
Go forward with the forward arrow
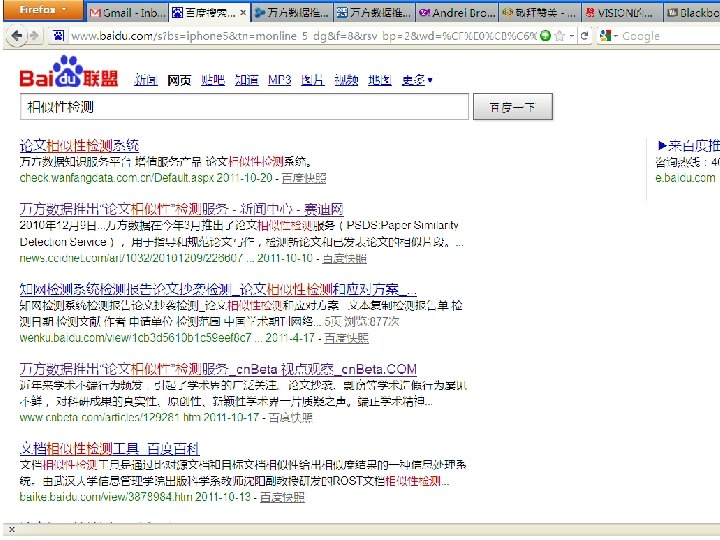(34, 35)
